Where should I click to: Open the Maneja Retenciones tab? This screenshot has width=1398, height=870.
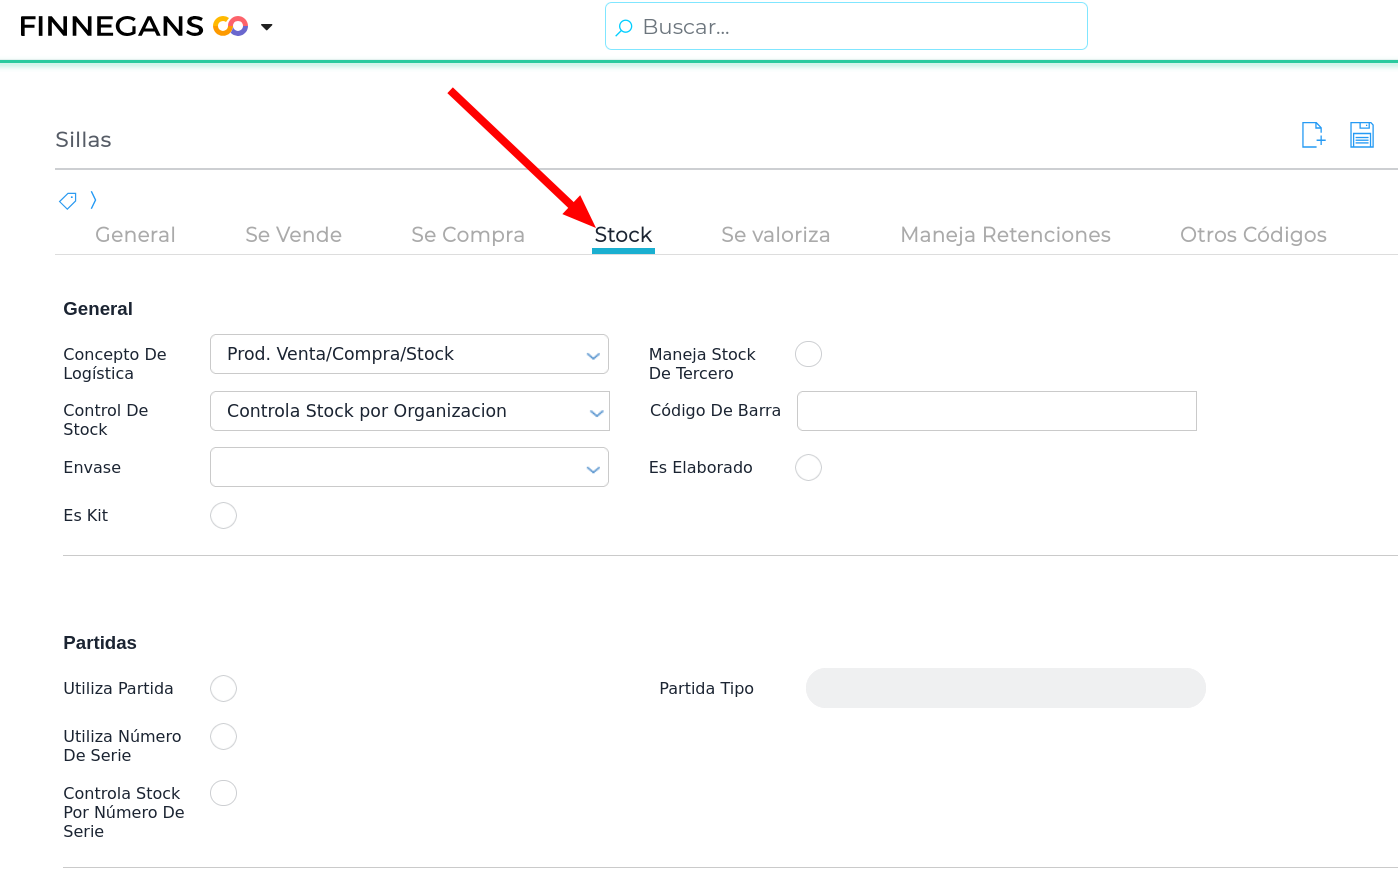click(x=1005, y=235)
